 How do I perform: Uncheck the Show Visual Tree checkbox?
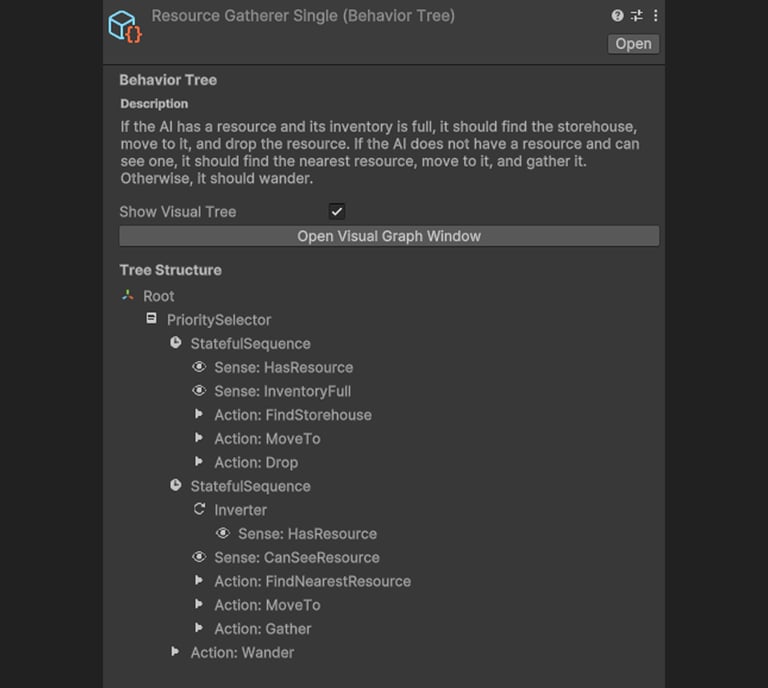click(337, 212)
